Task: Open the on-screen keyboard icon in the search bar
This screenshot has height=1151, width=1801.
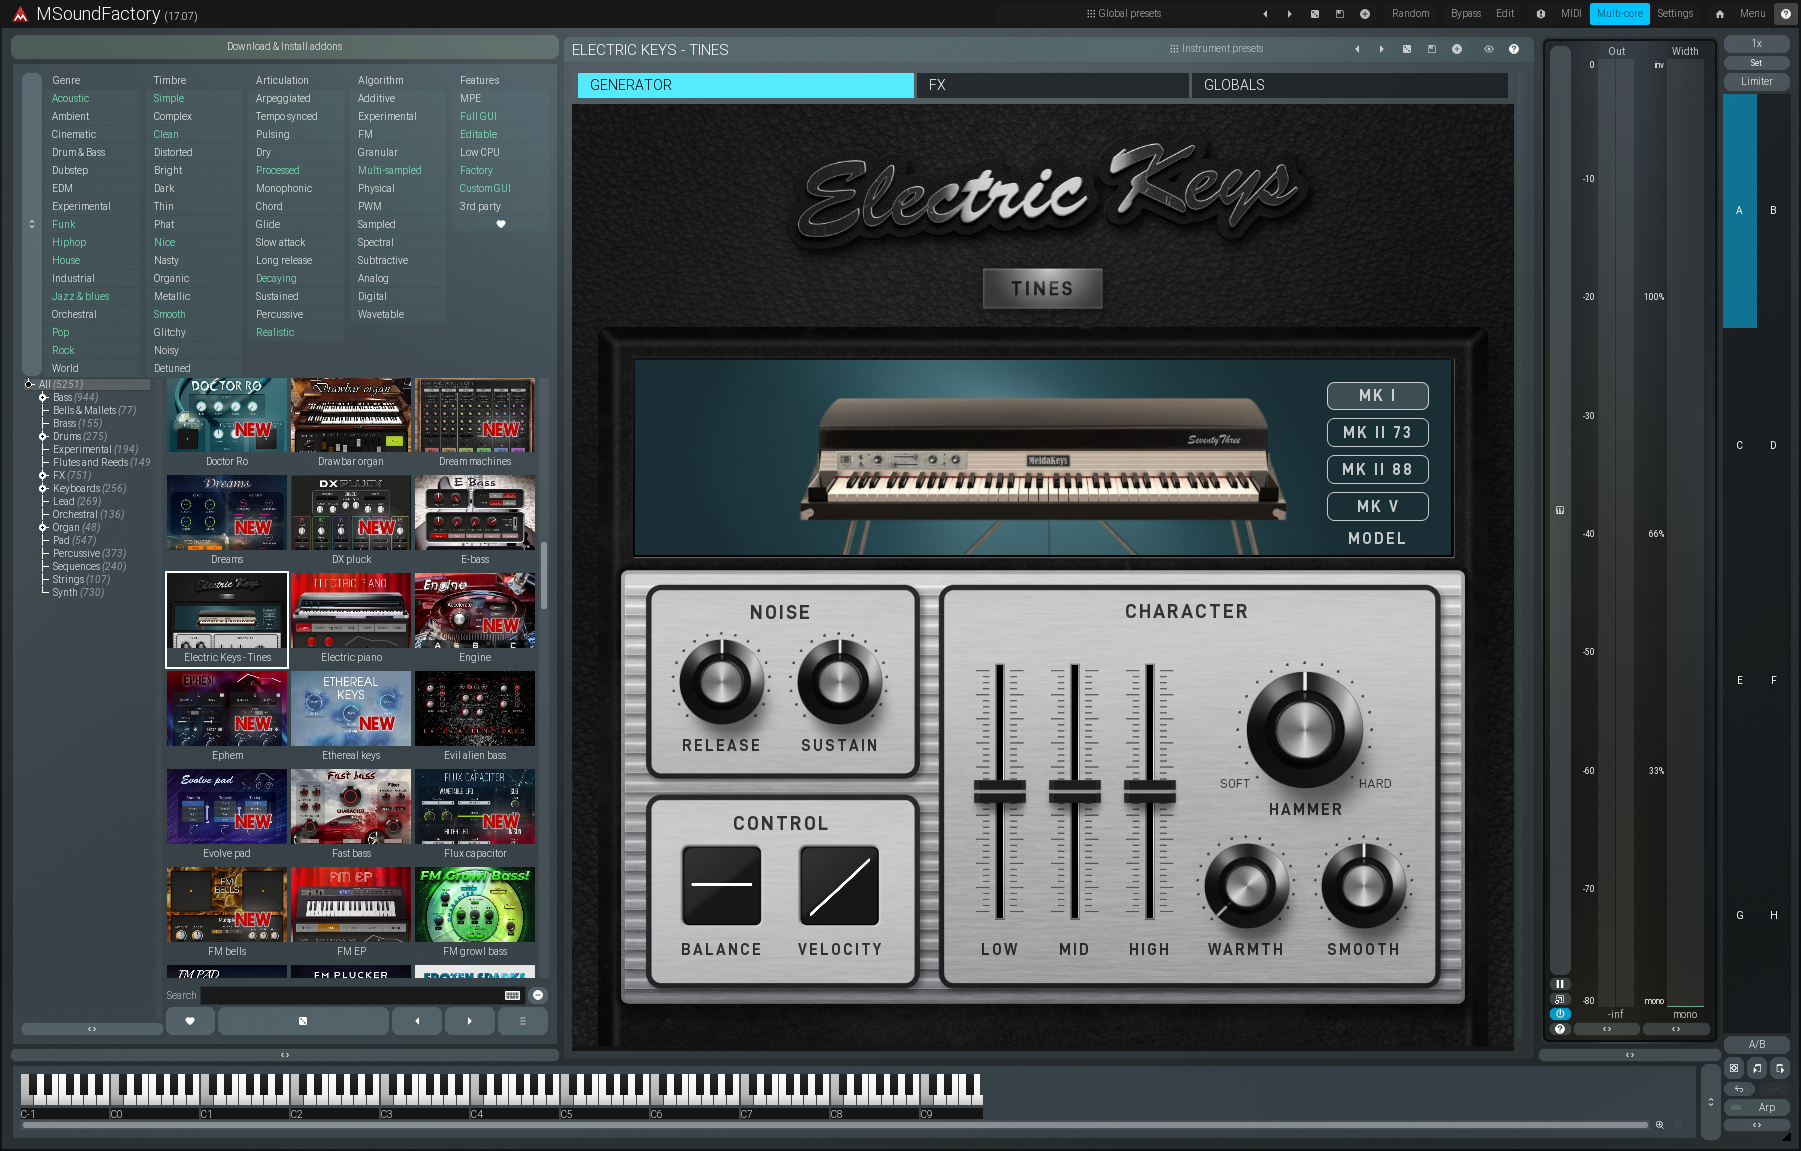Action: point(510,995)
